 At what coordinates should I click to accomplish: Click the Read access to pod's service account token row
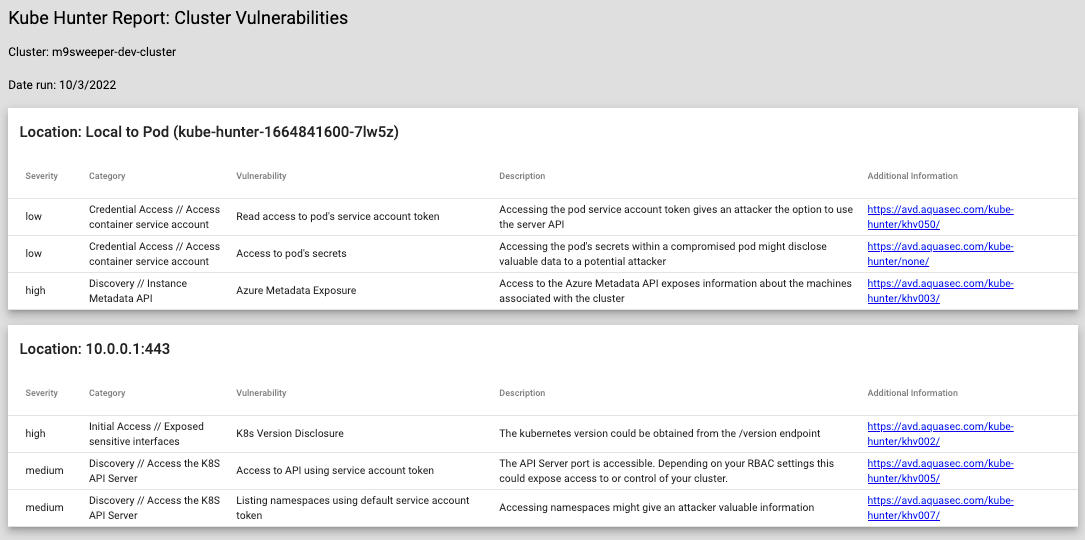337,216
